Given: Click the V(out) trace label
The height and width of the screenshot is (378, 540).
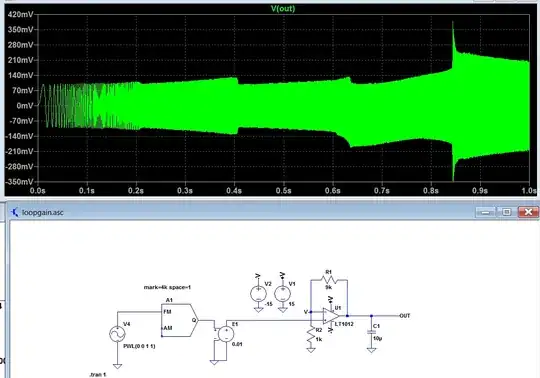Looking at the screenshot, I should pyautogui.click(x=283, y=9).
